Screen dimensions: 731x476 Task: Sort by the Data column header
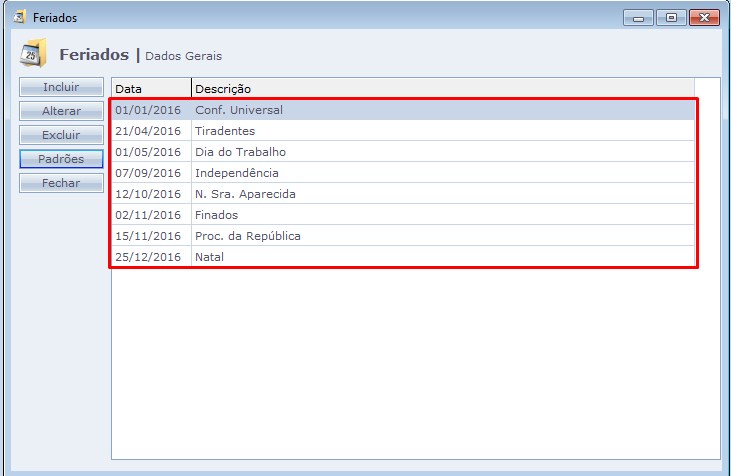click(x=150, y=89)
